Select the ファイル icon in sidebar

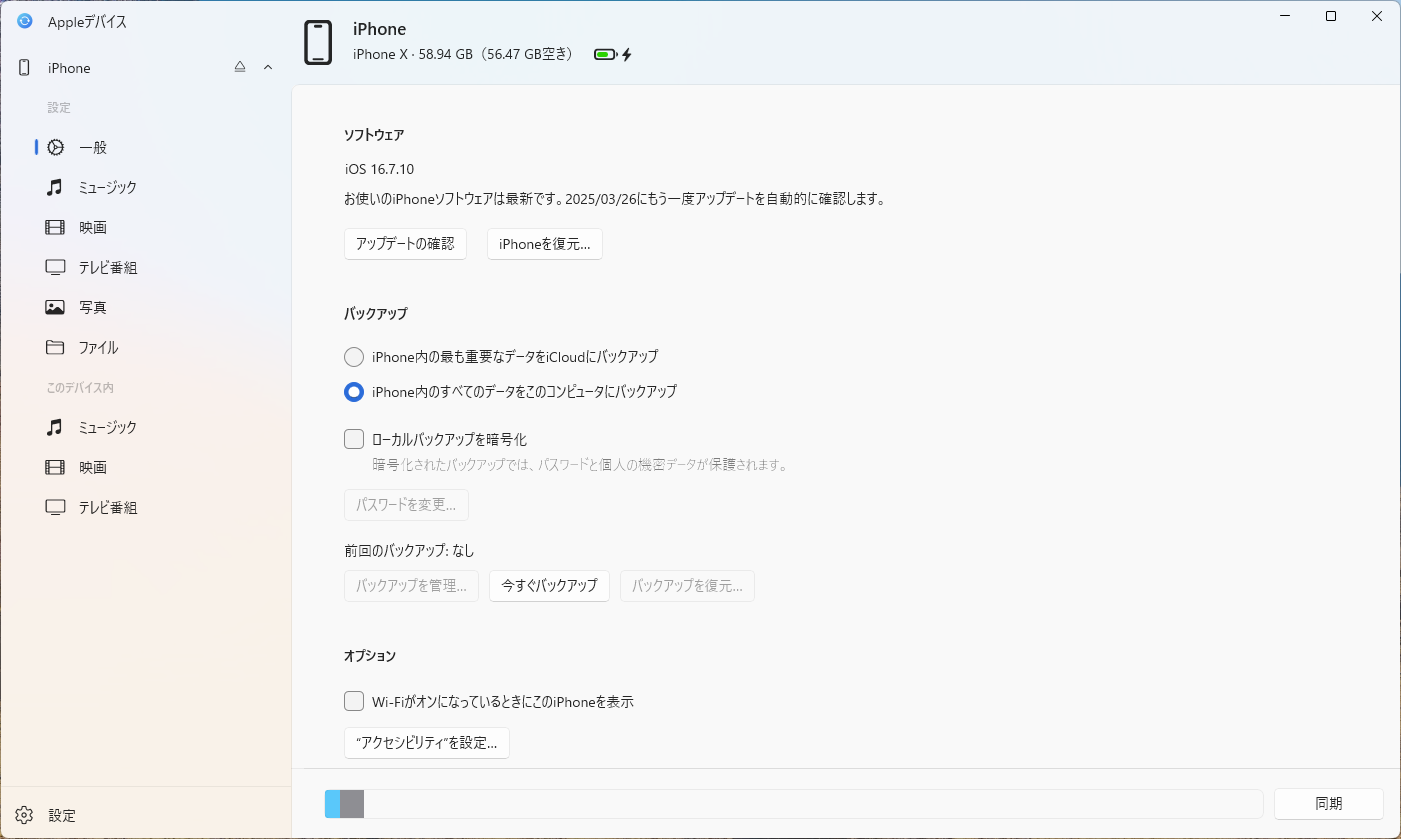54,347
